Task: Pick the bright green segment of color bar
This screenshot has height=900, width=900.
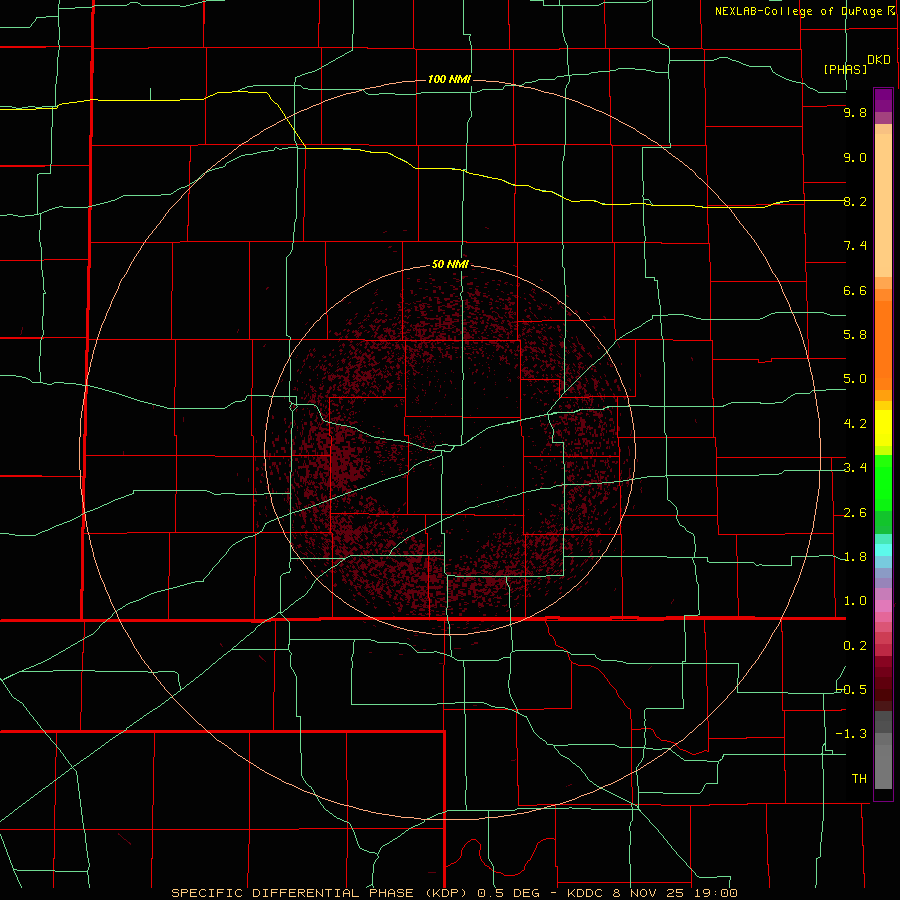Action: click(883, 482)
